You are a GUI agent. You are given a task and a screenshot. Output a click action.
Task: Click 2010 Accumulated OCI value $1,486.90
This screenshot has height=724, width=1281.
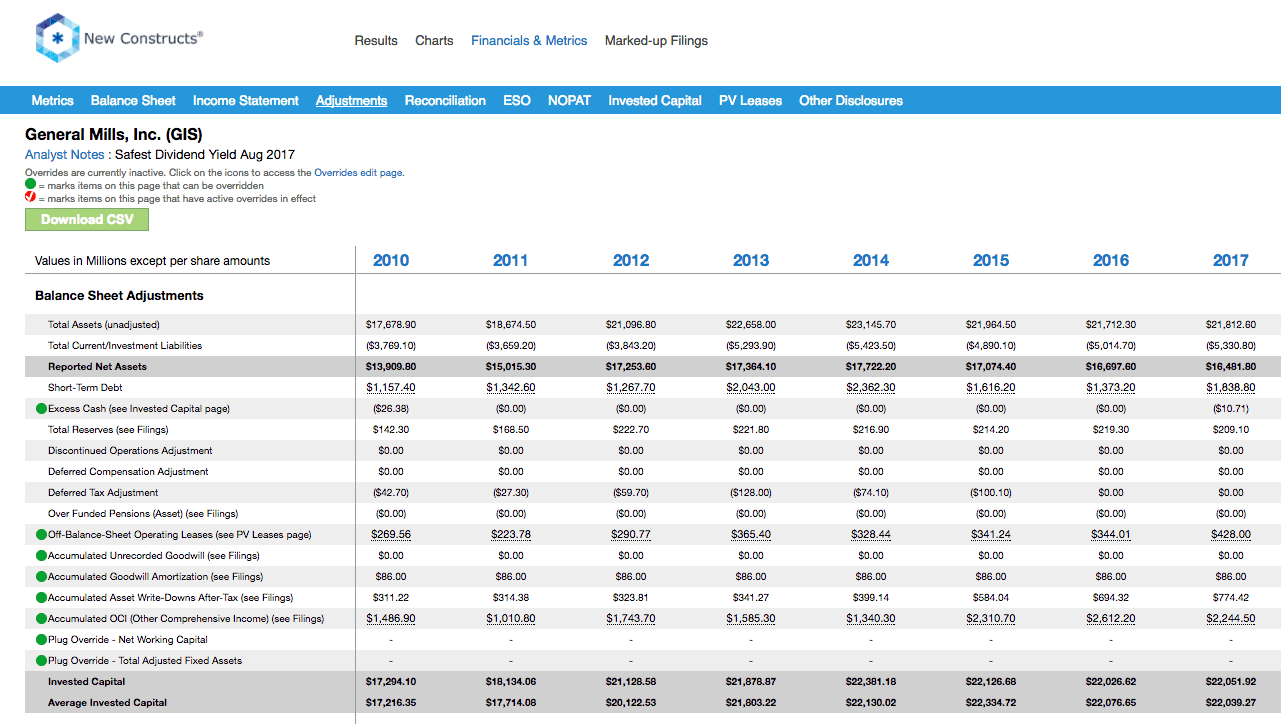coord(391,619)
